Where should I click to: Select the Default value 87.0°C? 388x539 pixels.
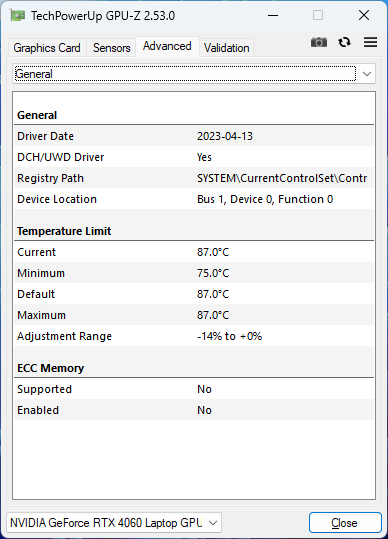(x=213, y=294)
